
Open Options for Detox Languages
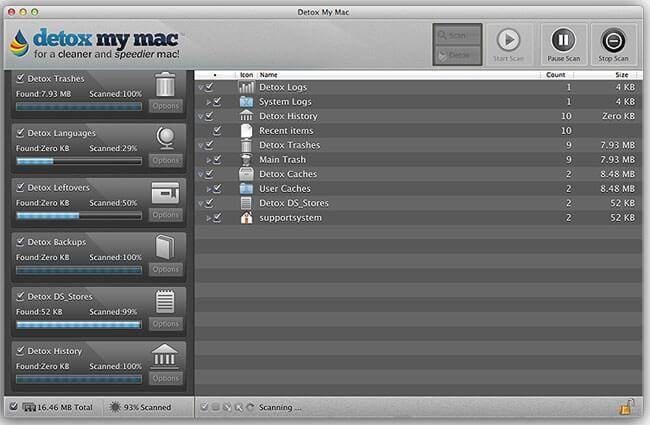[x=165, y=160]
